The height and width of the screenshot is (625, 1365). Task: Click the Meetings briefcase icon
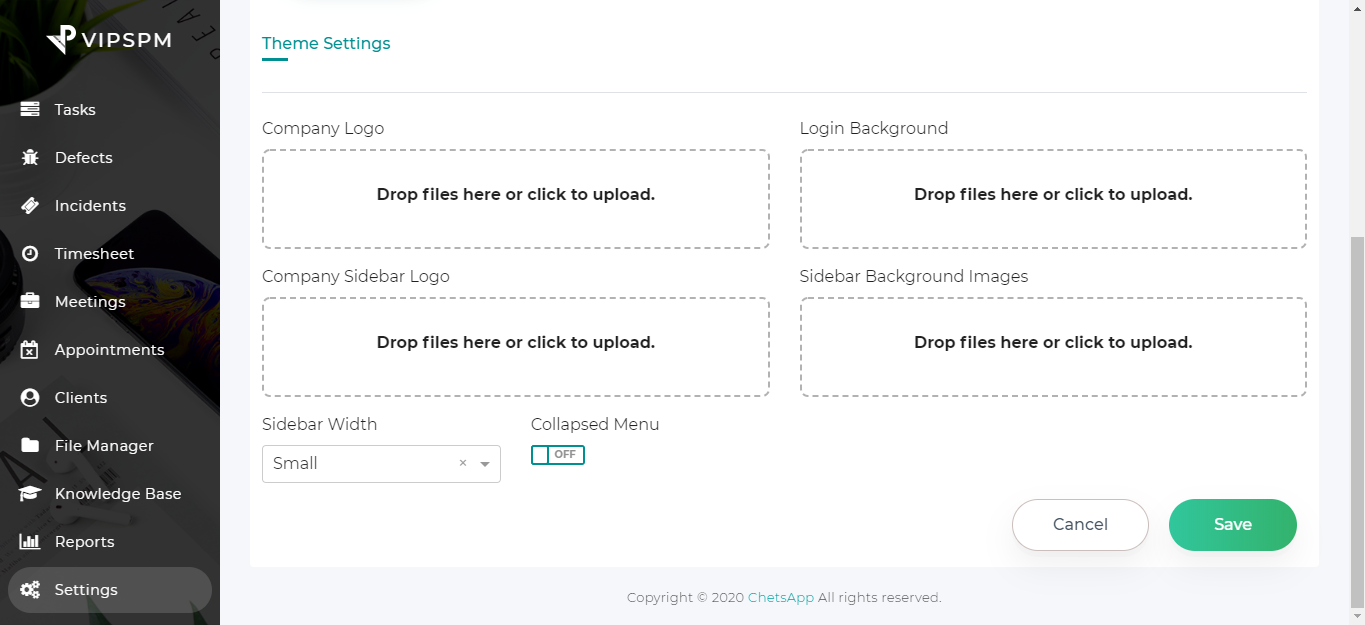(30, 301)
